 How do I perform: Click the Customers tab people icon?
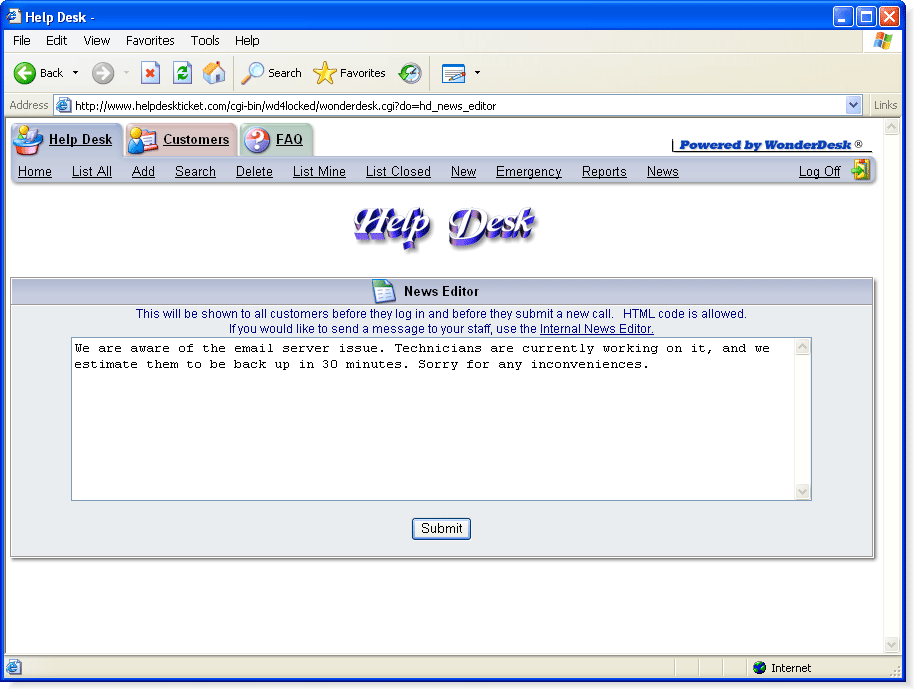pyautogui.click(x=143, y=140)
